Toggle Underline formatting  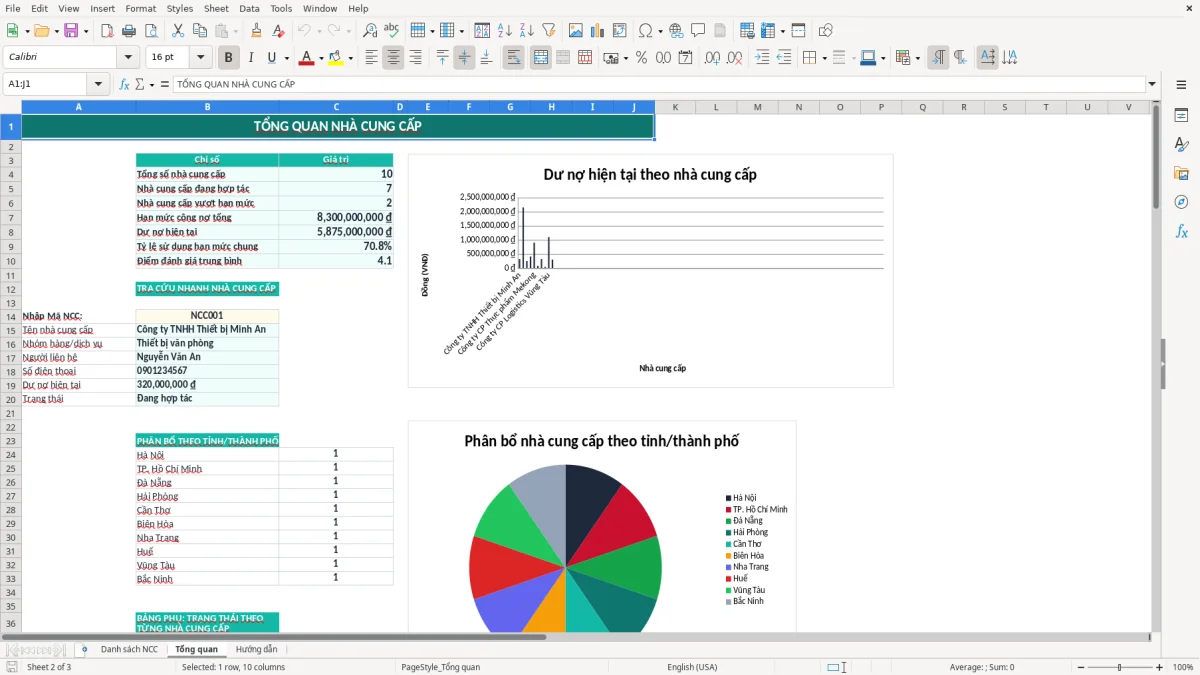coord(272,58)
